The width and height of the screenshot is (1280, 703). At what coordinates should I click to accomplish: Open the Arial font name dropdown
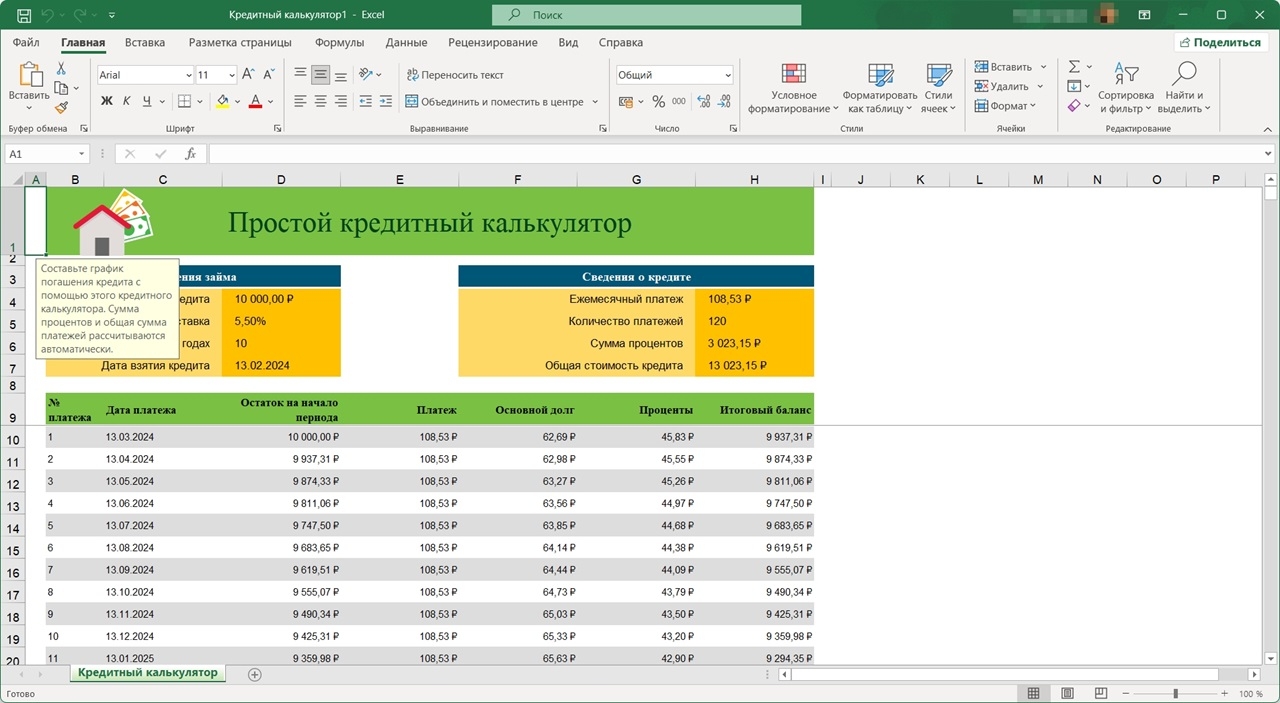pyautogui.click(x=189, y=75)
